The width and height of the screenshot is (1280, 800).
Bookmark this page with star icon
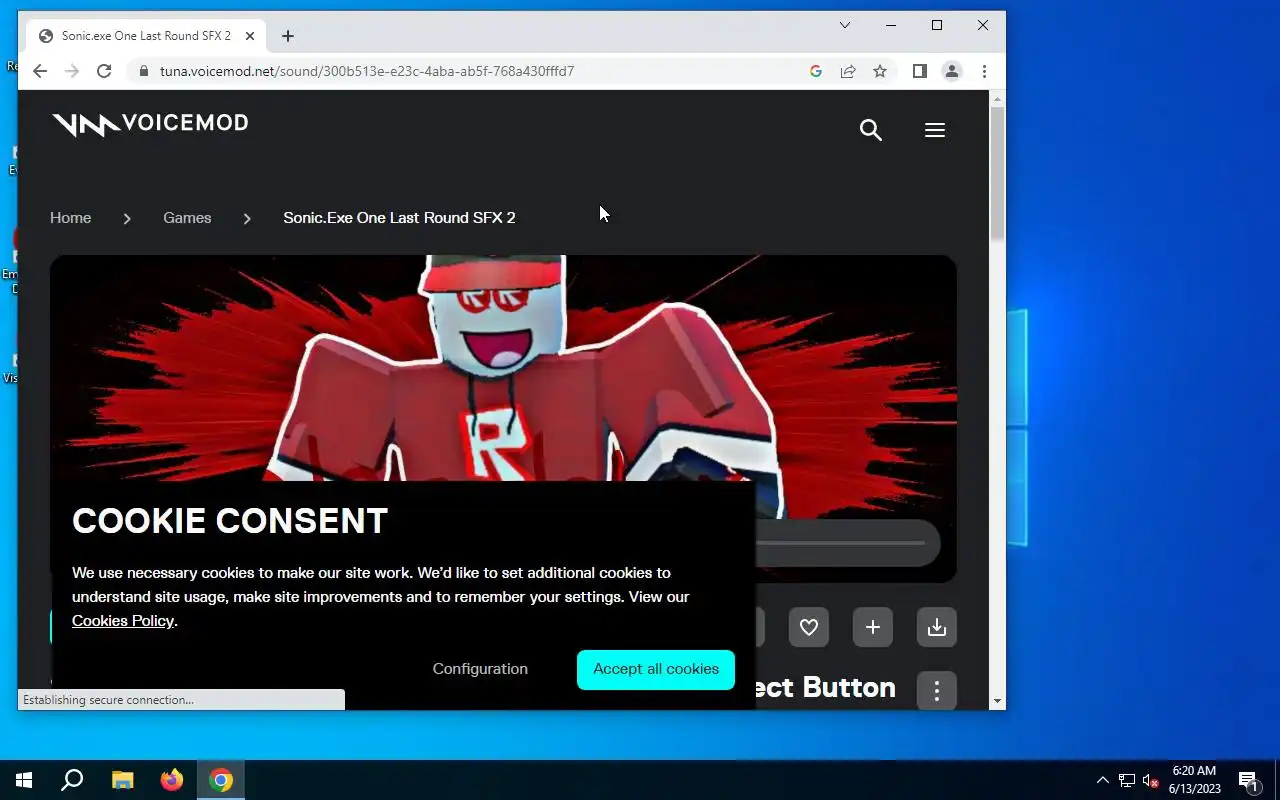coord(880,71)
